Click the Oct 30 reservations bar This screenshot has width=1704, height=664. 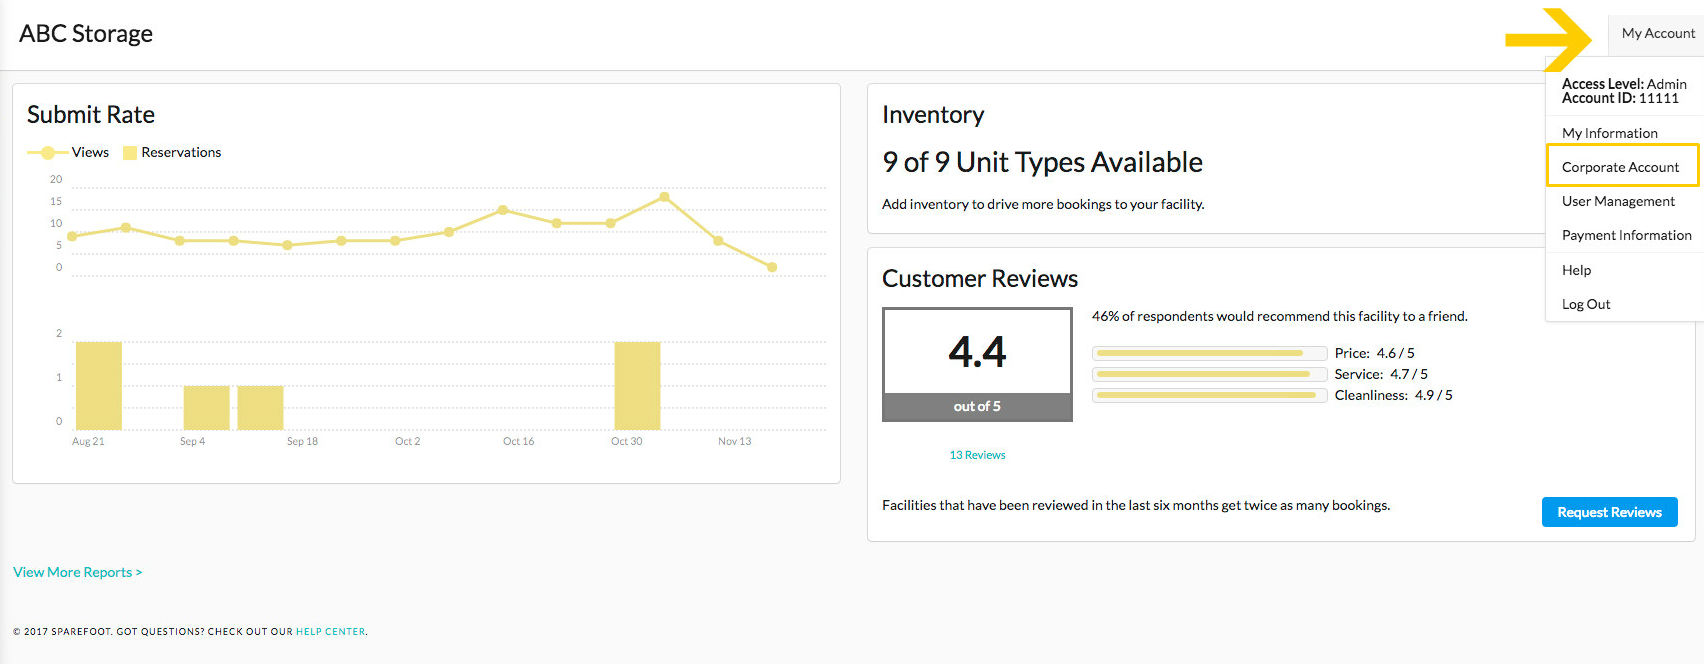coord(637,386)
